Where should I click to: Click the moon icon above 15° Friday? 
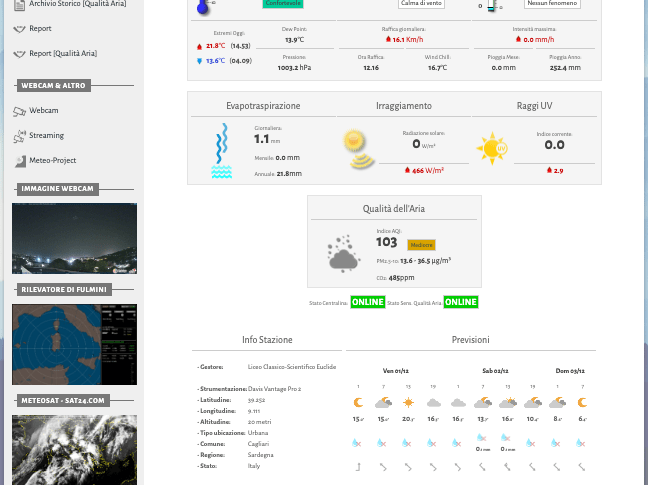point(358,402)
